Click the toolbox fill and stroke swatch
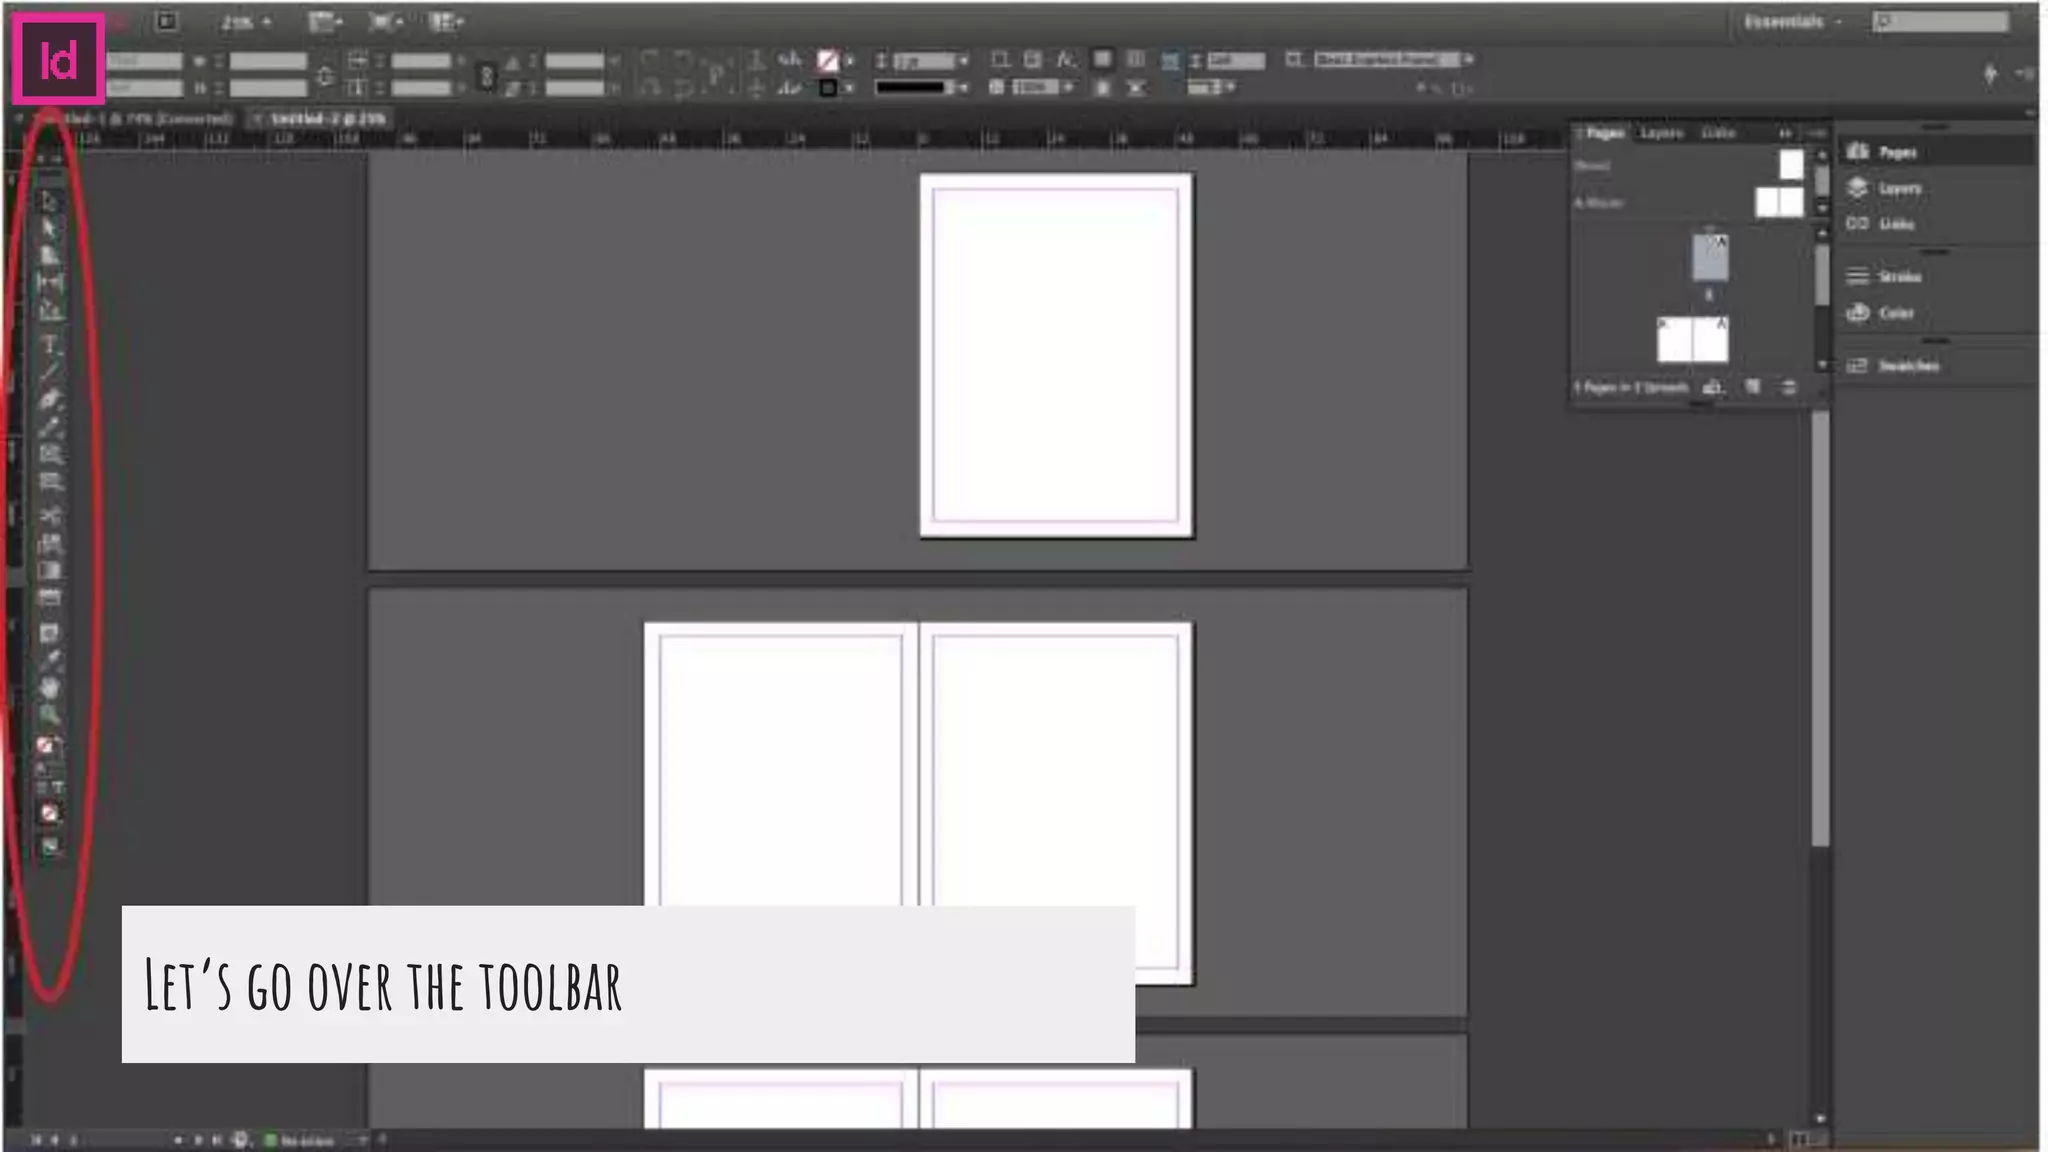 [47, 747]
